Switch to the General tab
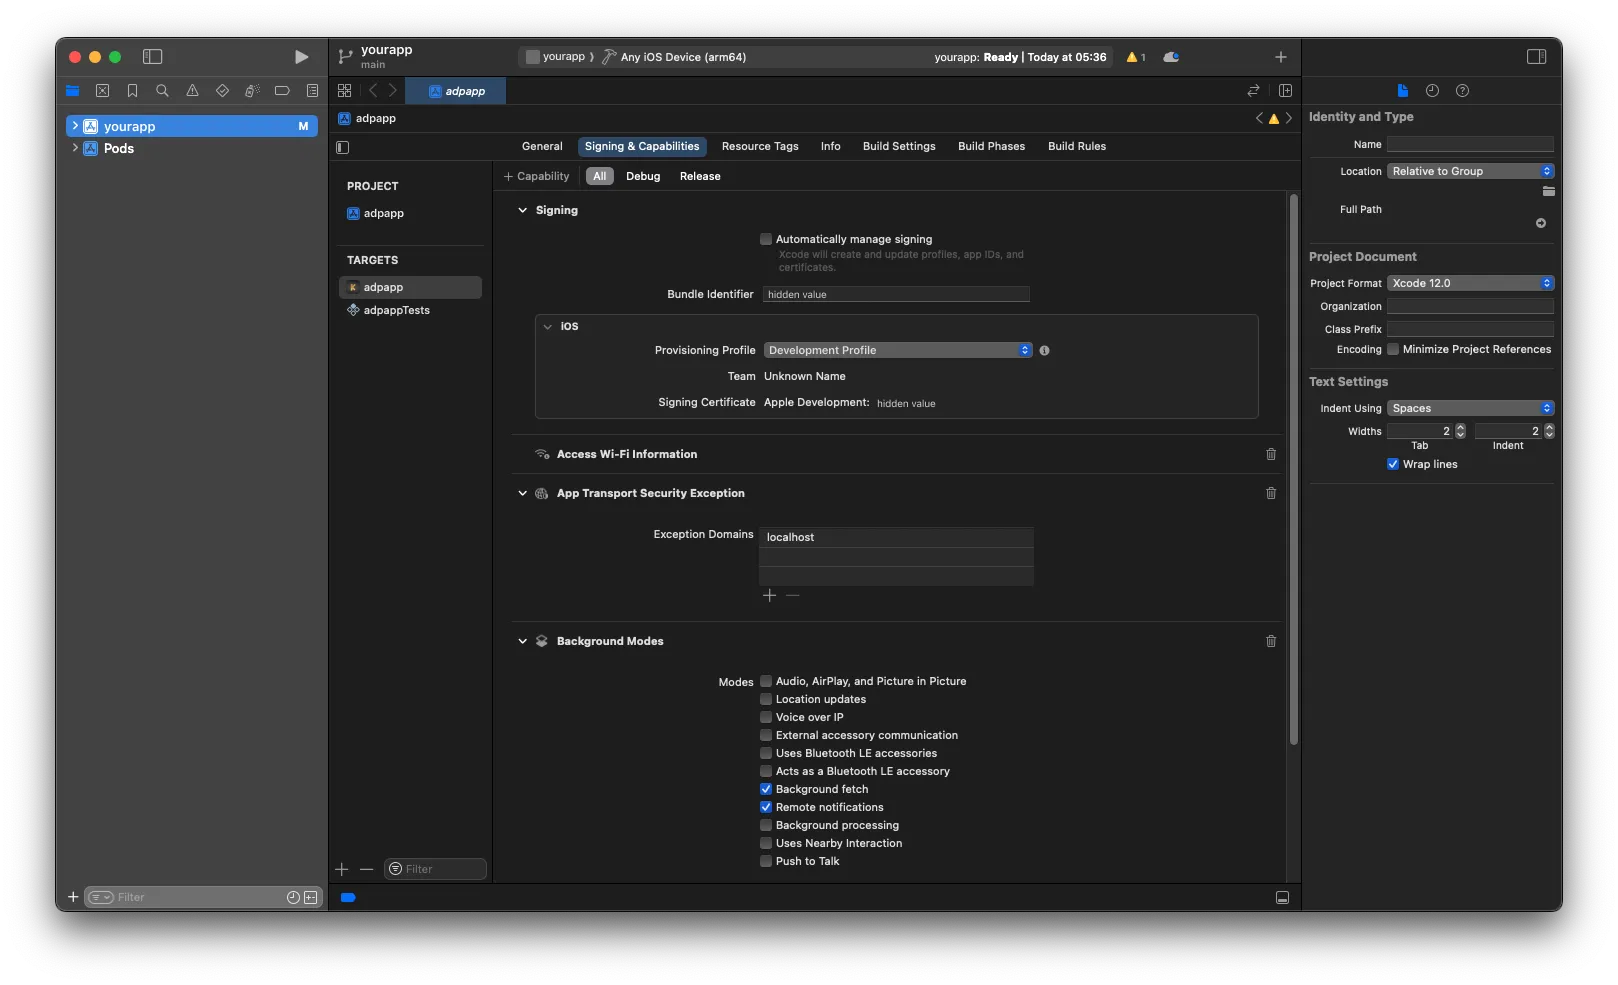1618x985 pixels. (542, 146)
